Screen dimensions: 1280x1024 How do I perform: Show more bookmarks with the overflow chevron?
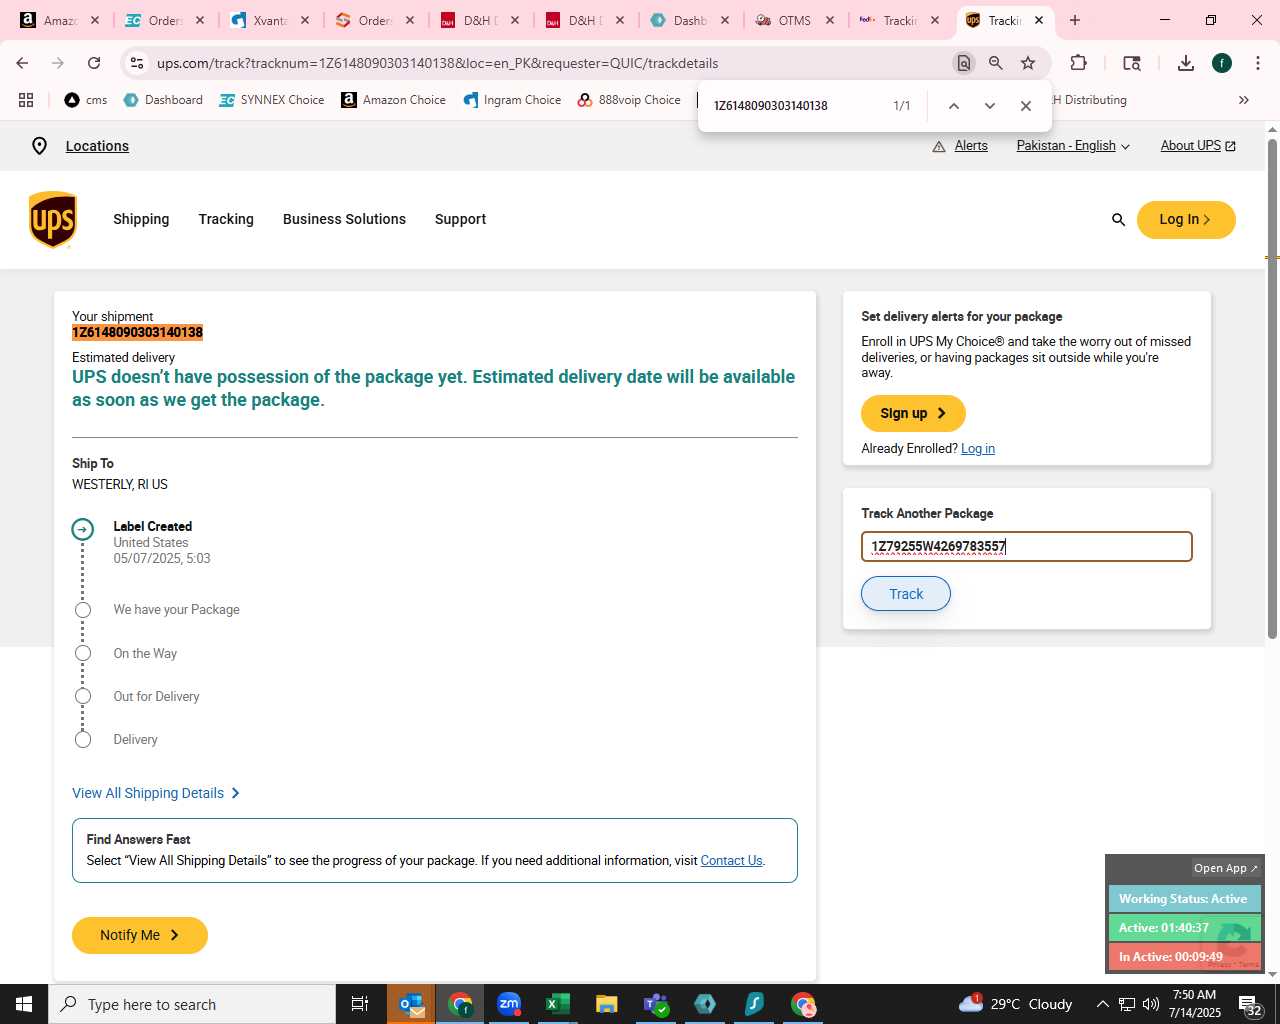(x=1244, y=100)
